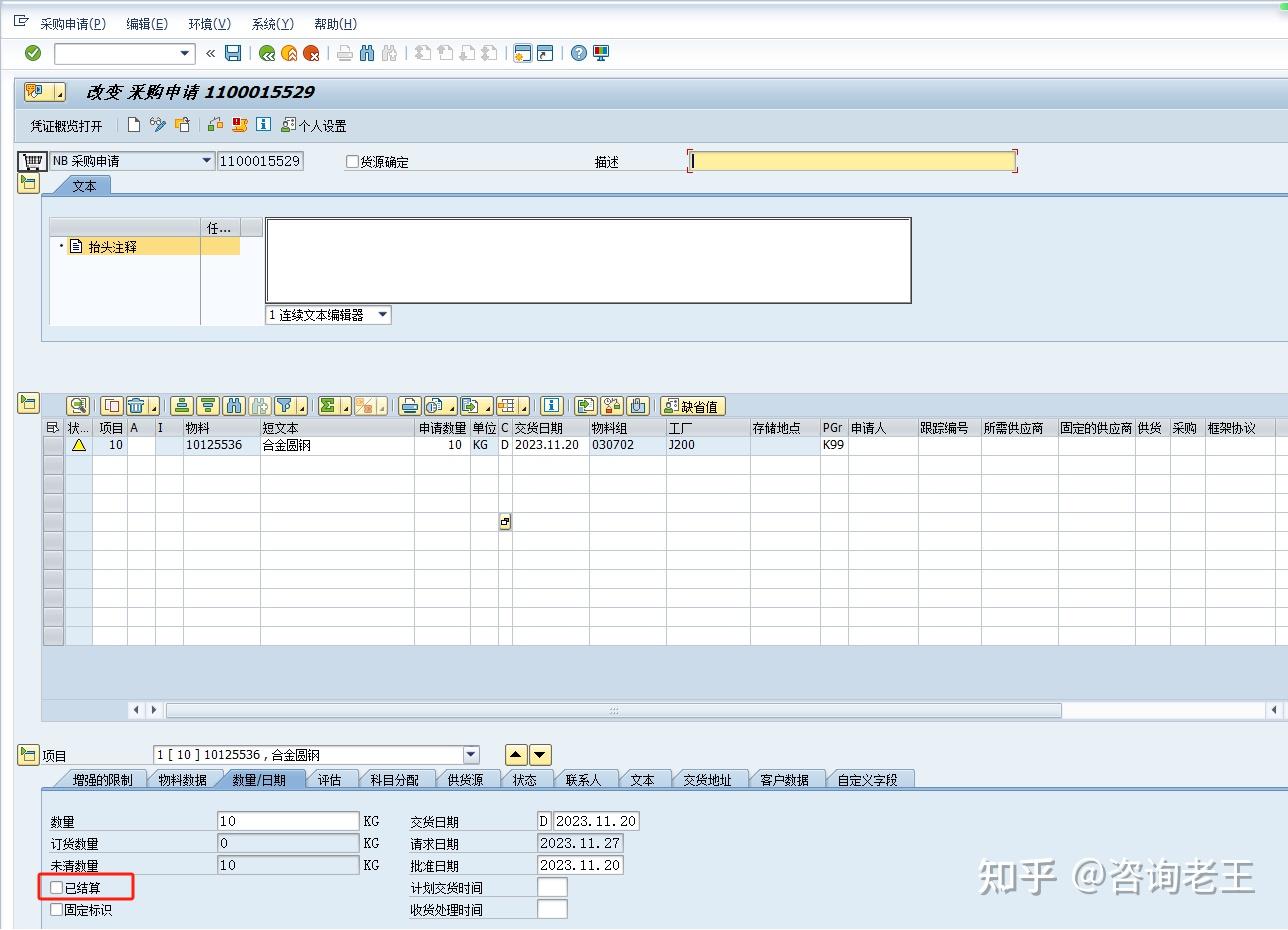Image resolution: width=1288 pixels, height=930 pixels.
Task: Open the NB 采购申请 document type dropdown
Action: (207, 160)
